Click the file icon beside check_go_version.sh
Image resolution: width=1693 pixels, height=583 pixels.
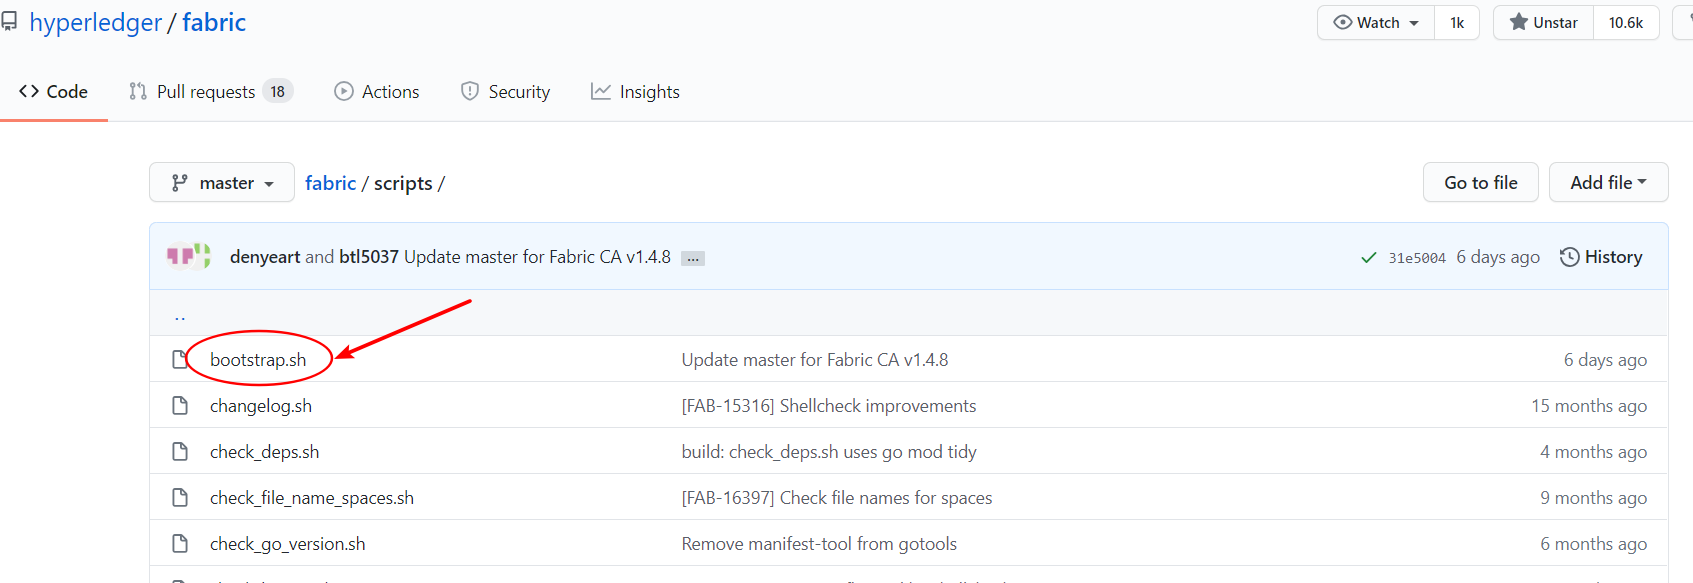(180, 543)
